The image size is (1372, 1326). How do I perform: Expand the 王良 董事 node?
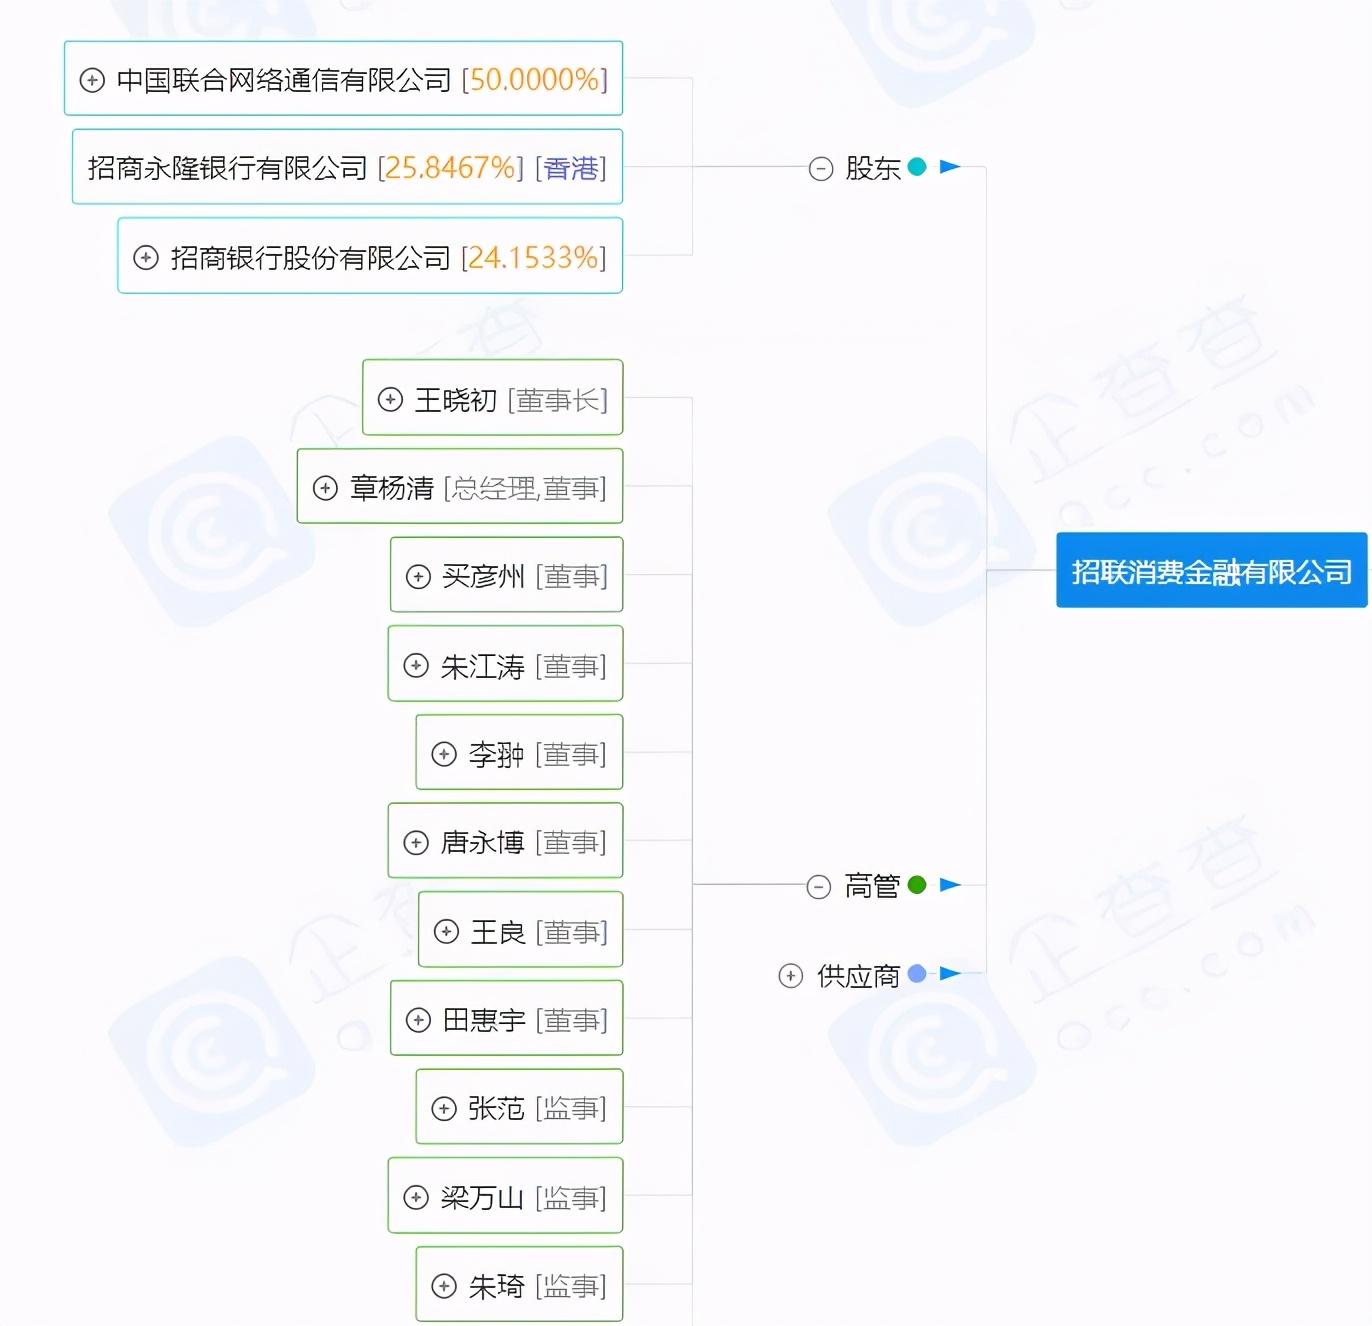click(446, 931)
